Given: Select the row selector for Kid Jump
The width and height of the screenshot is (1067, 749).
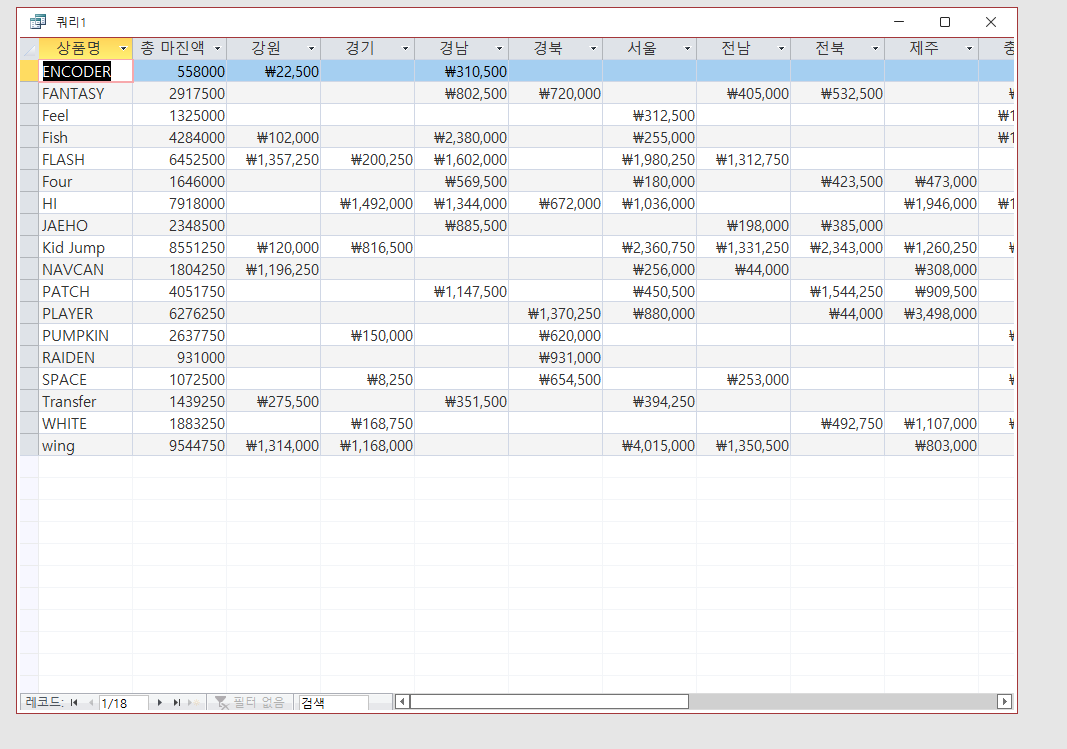Looking at the screenshot, I should point(28,247).
